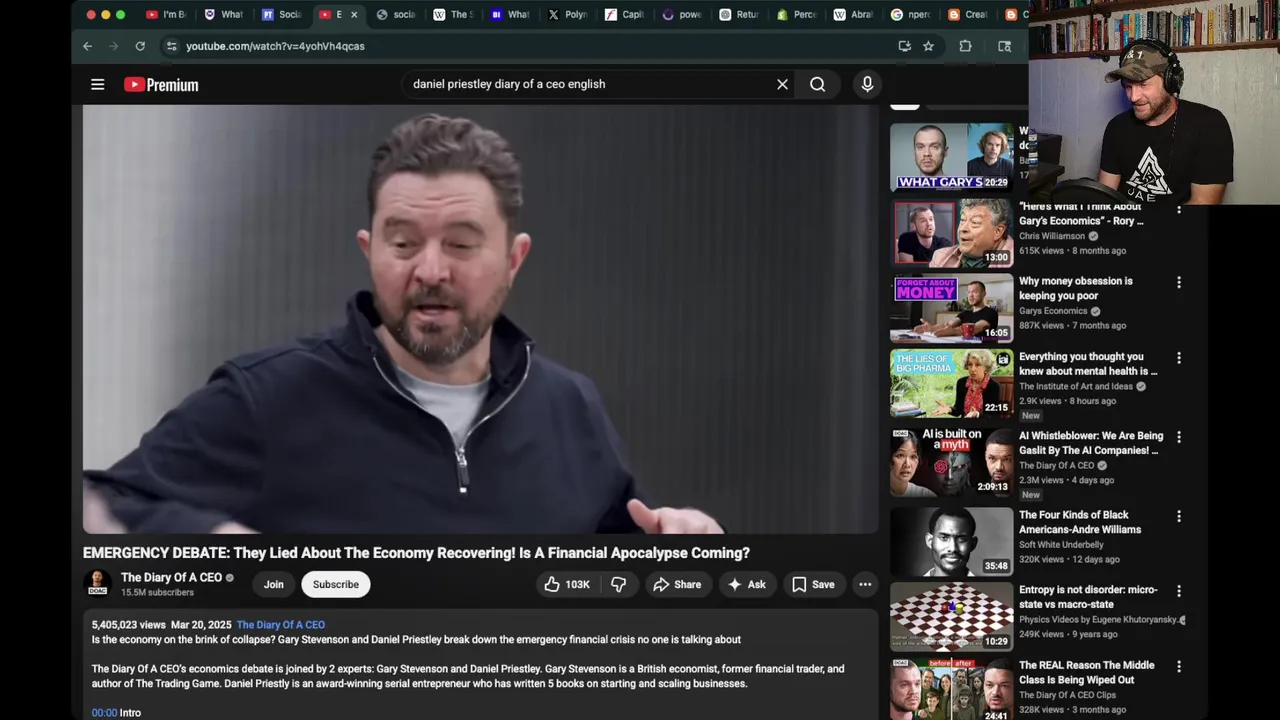Open the 35:48 black-and-white portrait thumbnail
1280x720 pixels.
click(951, 541)
